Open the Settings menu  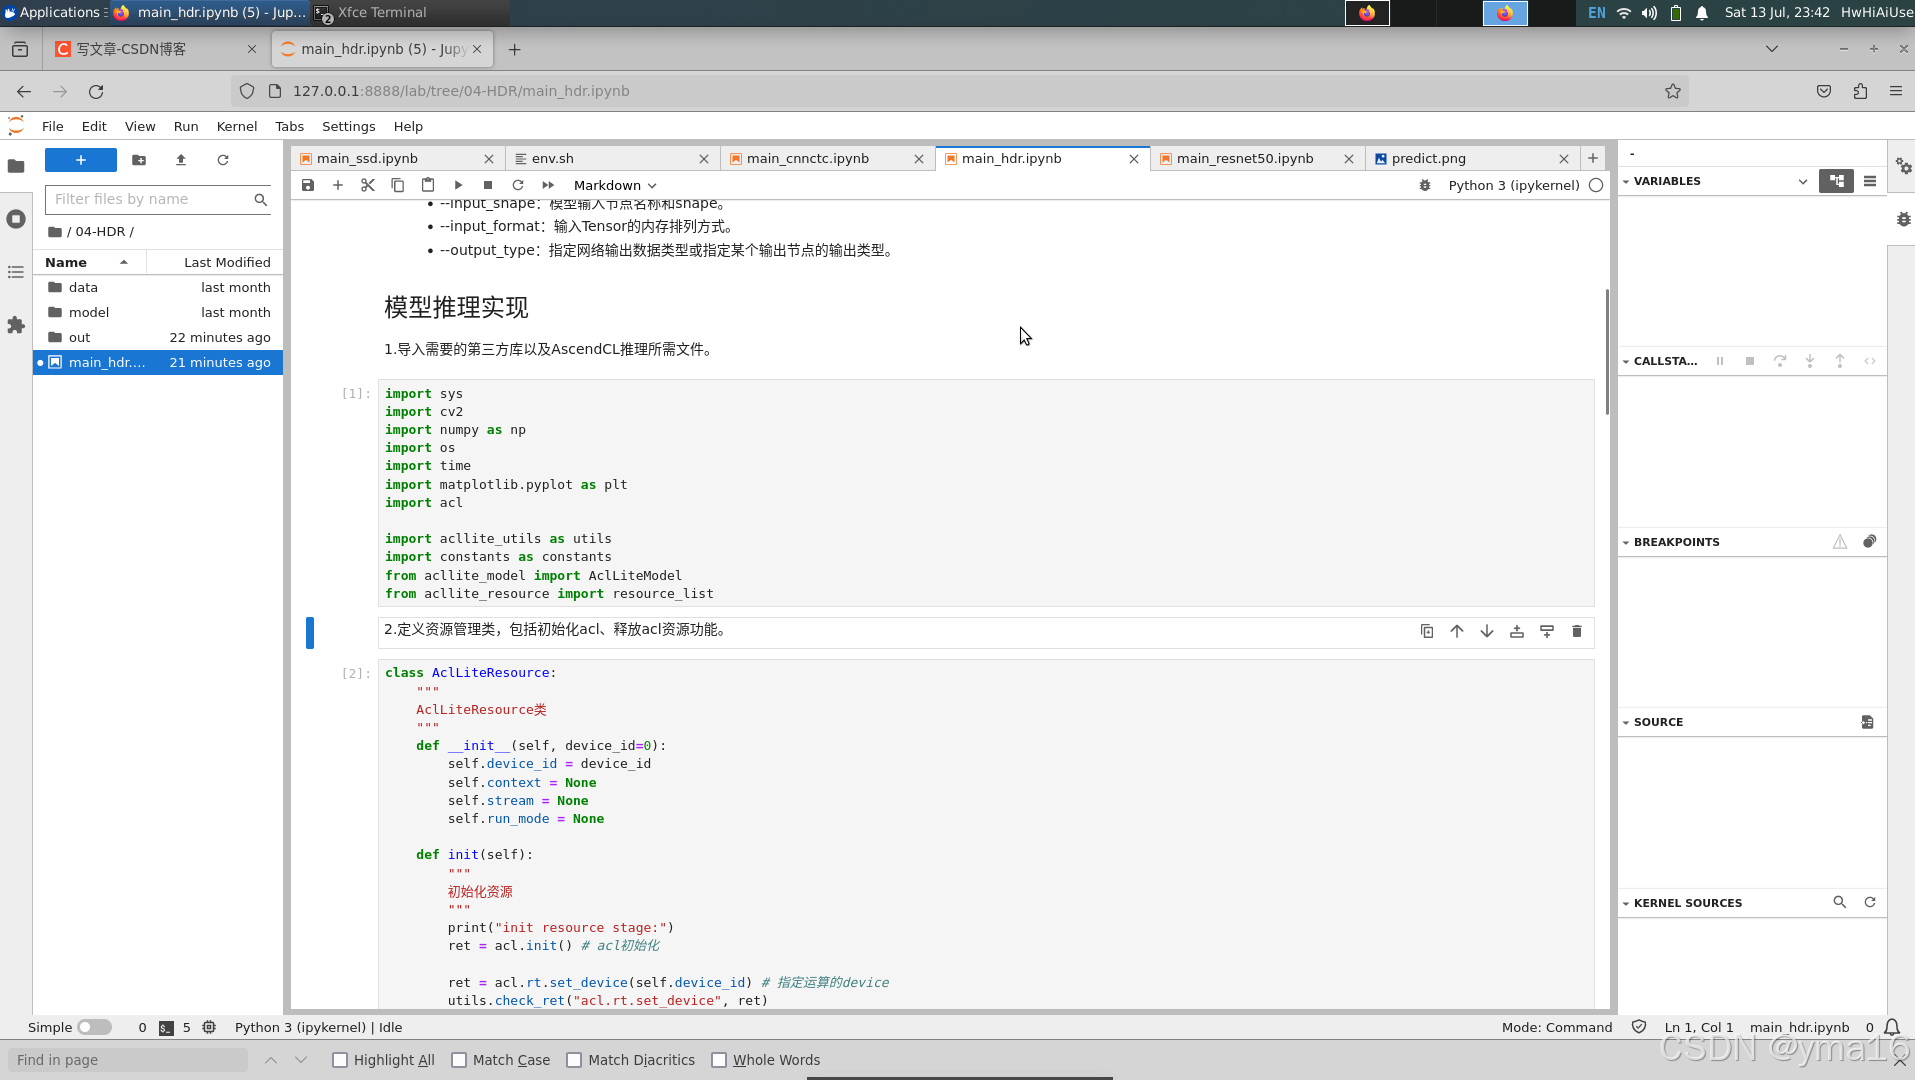[348, 126]
